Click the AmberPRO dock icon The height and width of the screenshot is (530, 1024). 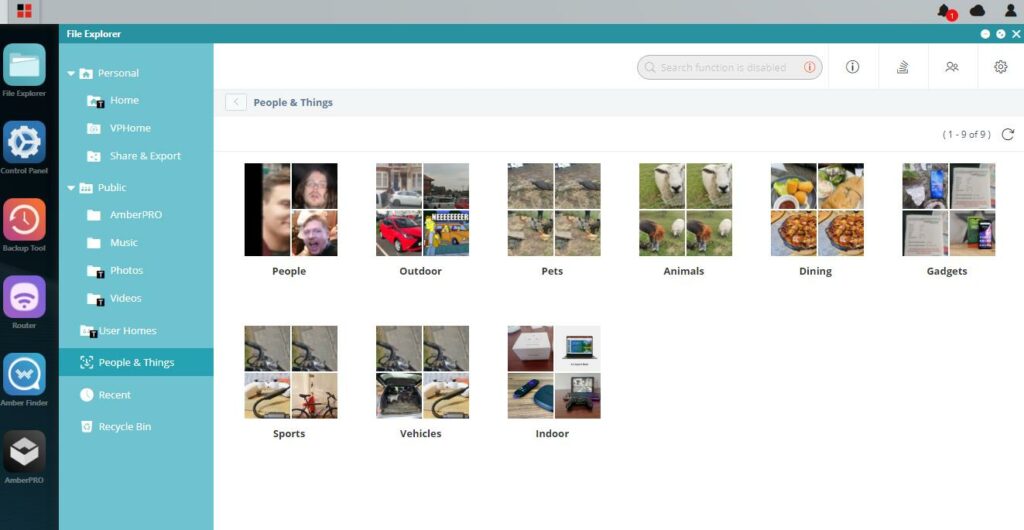(x=24, y=452)
